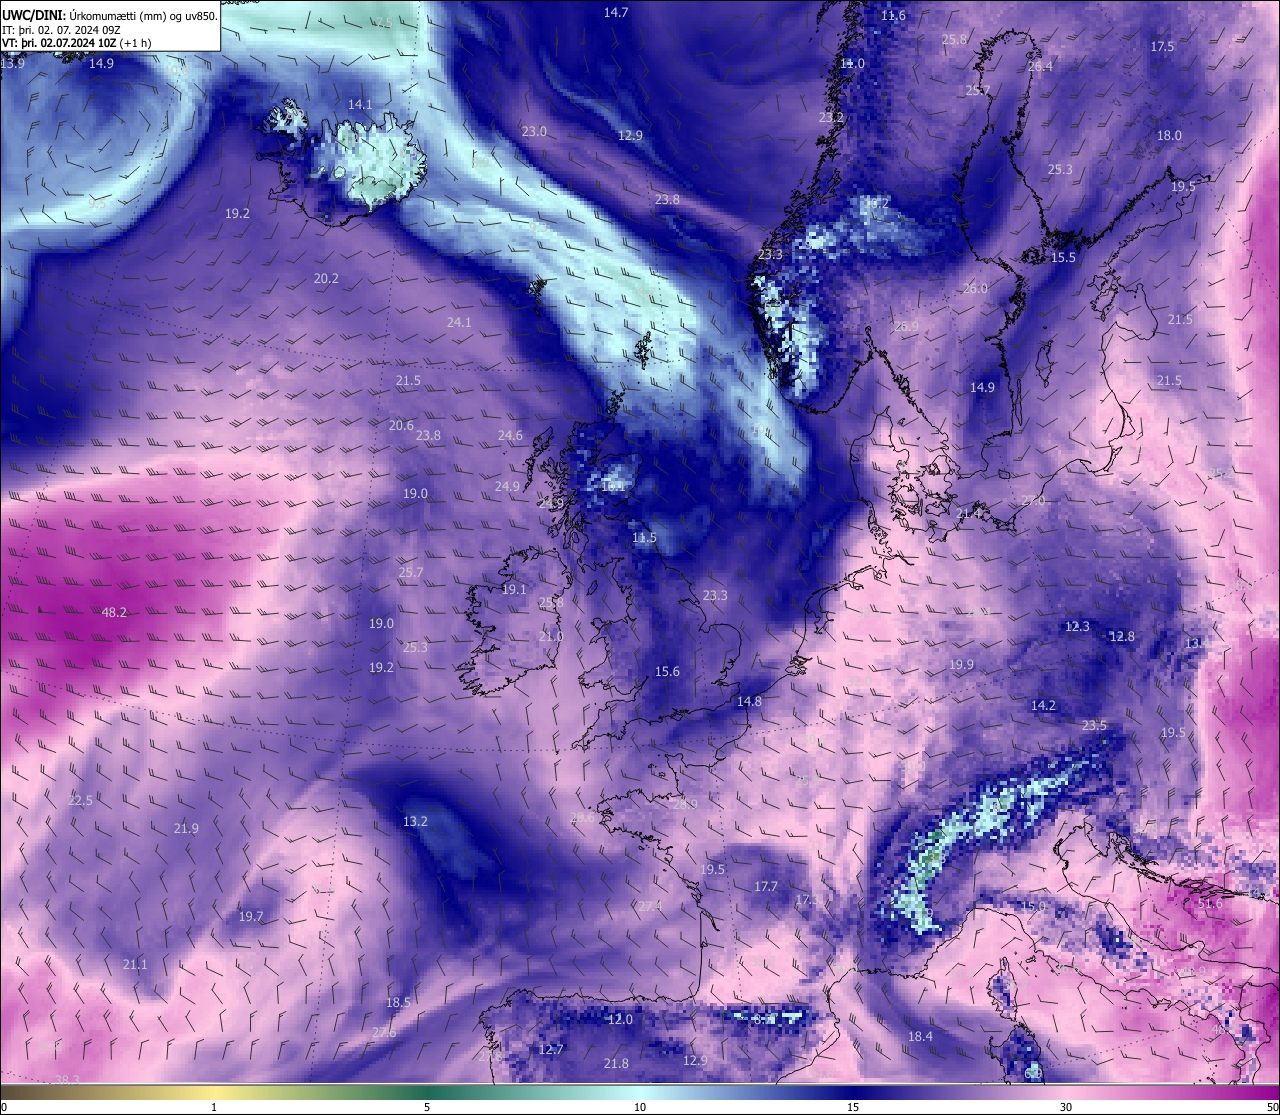Click the 21.9 value below 22.5

click(186, 828)
